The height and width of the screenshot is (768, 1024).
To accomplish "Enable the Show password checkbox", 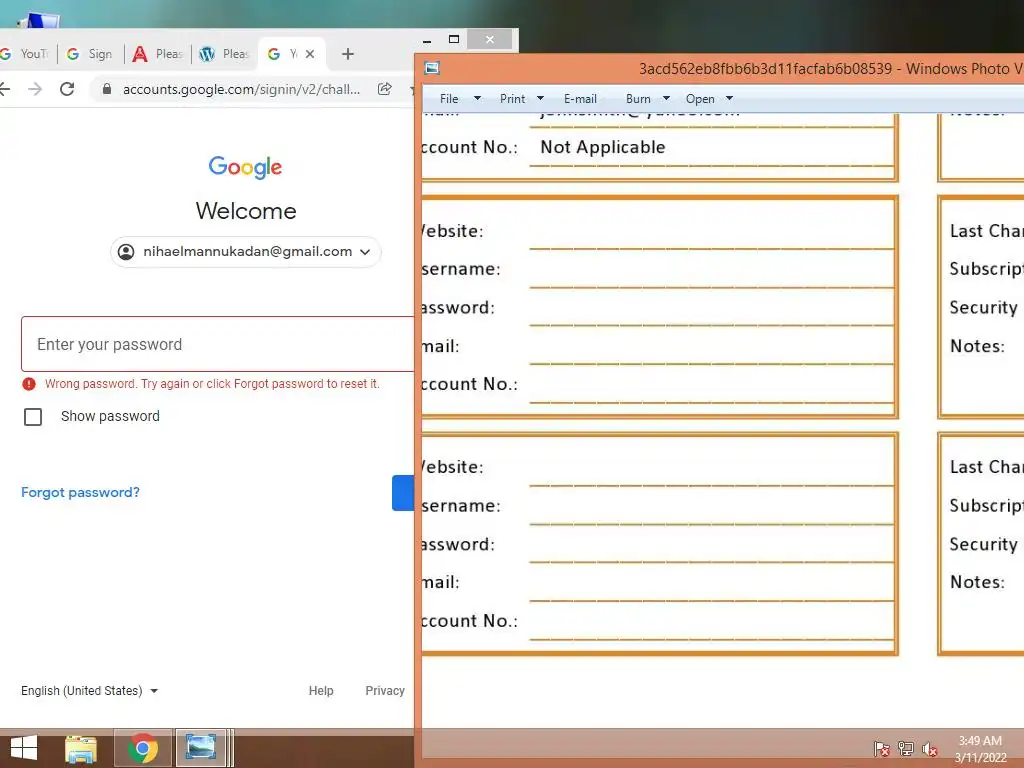I will coord(33,417).
